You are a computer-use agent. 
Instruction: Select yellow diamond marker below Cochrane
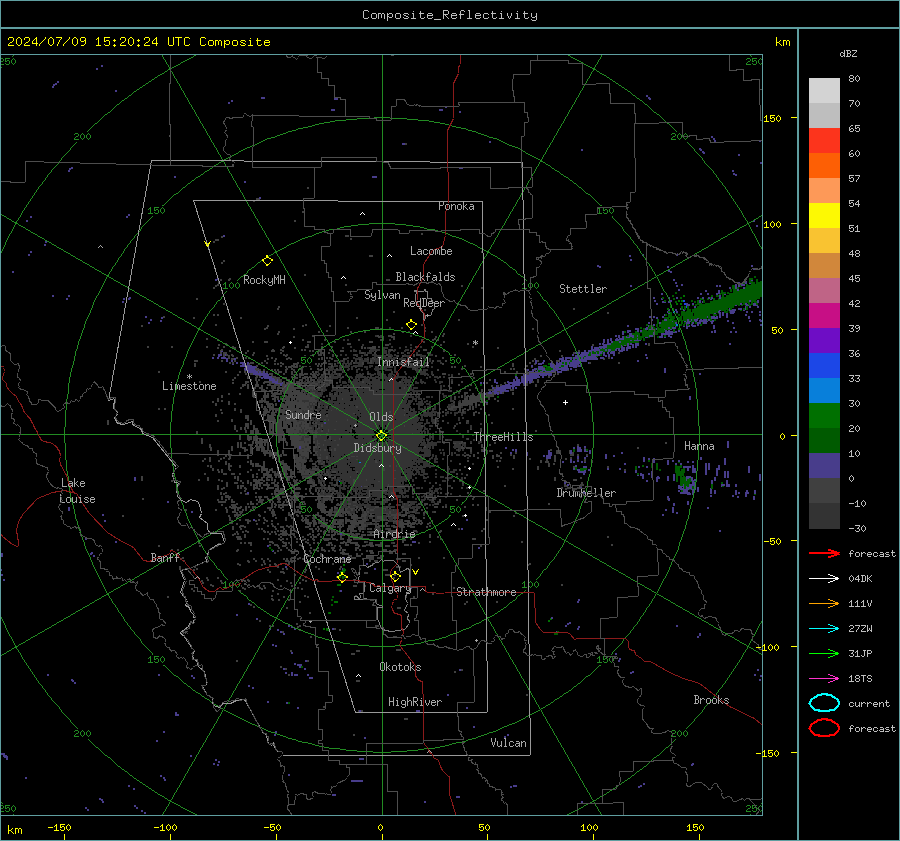(342, 577)
